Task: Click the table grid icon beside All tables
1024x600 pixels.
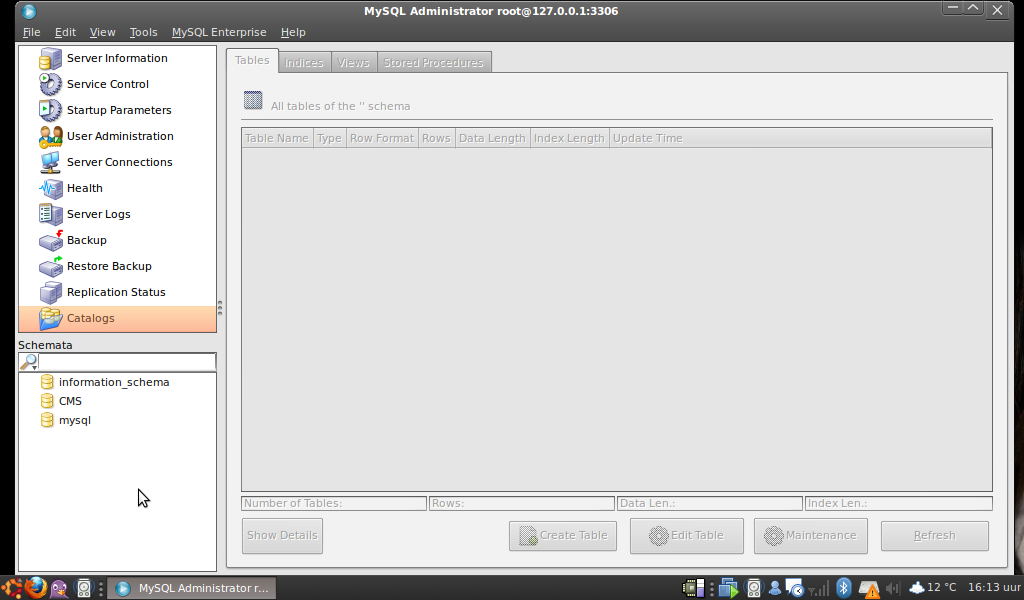Action: pyautogui.click(x=253, y=101)
